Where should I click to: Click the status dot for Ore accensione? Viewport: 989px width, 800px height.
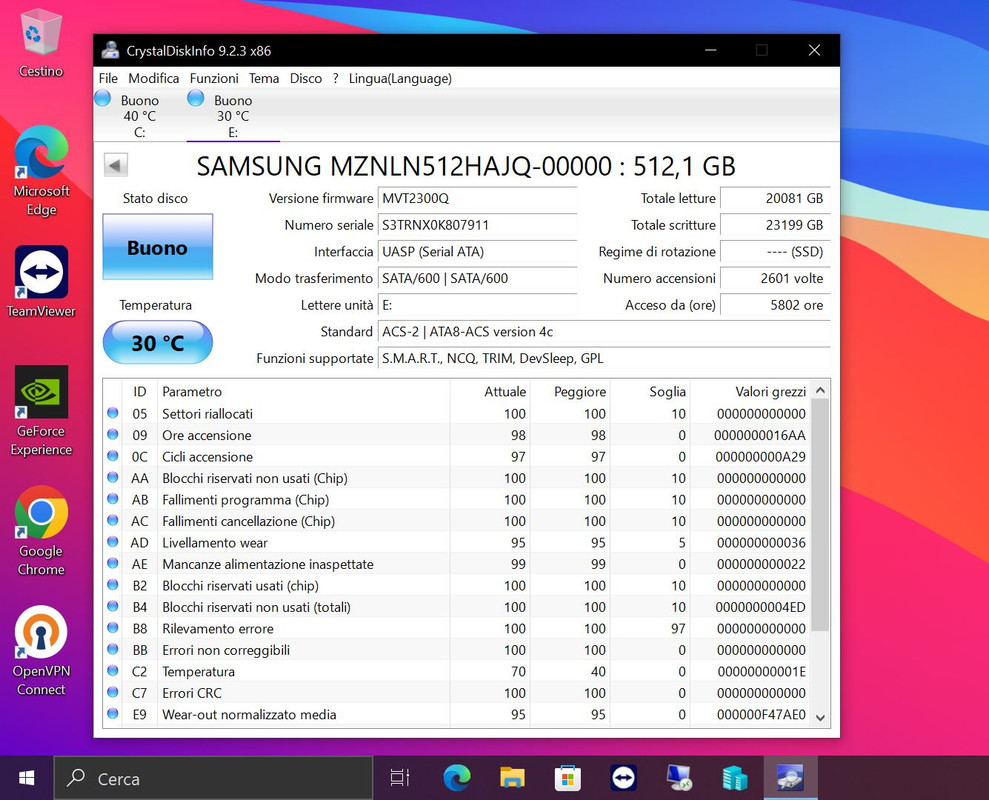pyautogui.click(x=113, y=435)
